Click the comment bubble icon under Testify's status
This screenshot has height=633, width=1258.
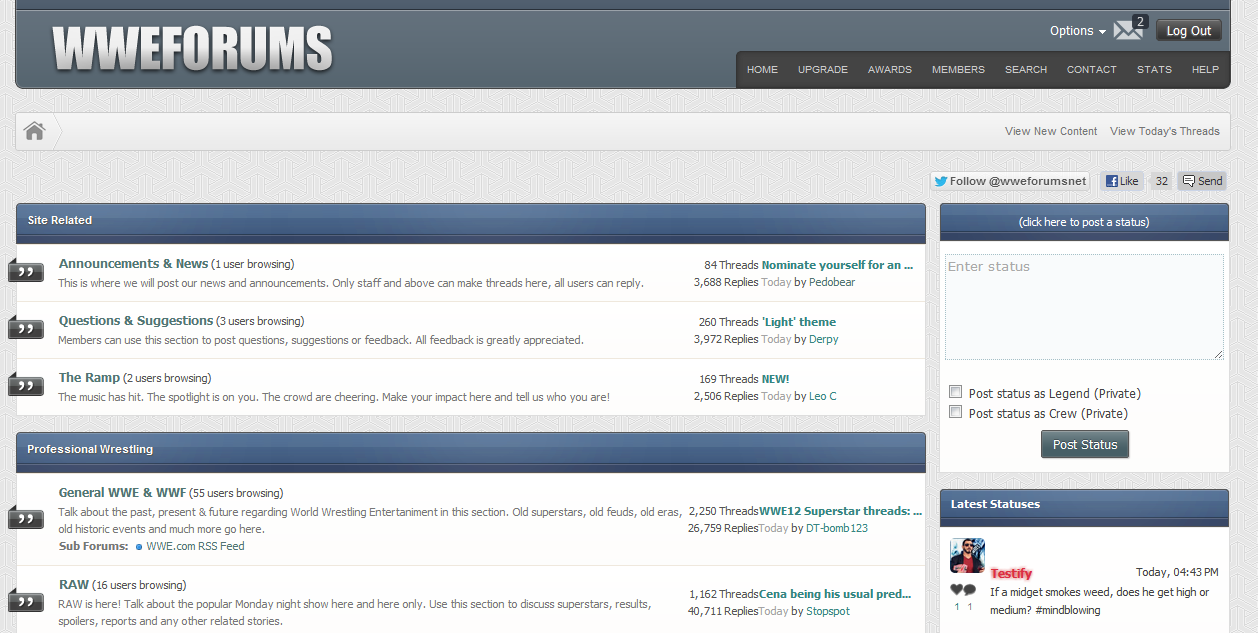point(970,590)
